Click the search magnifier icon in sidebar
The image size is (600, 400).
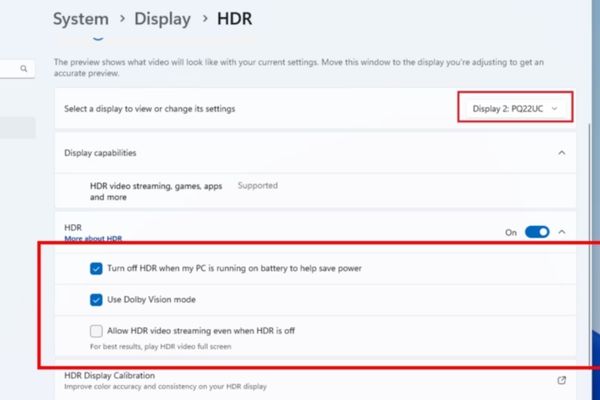tap(24, 69)
